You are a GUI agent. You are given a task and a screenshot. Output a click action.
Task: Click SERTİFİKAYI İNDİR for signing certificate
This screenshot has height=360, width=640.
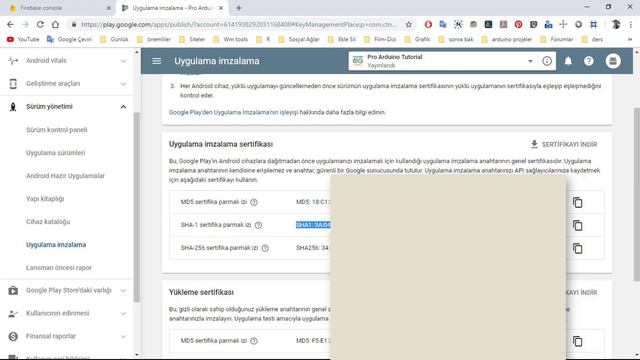coord(564,144)
